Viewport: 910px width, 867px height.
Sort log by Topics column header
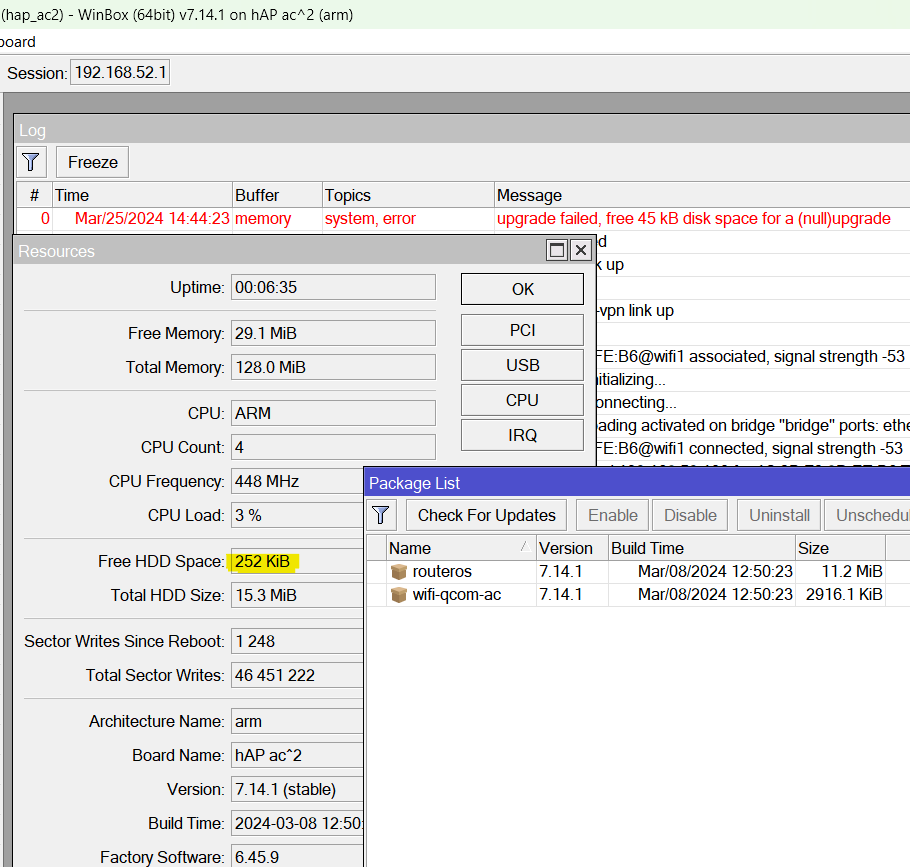[408, 196]
